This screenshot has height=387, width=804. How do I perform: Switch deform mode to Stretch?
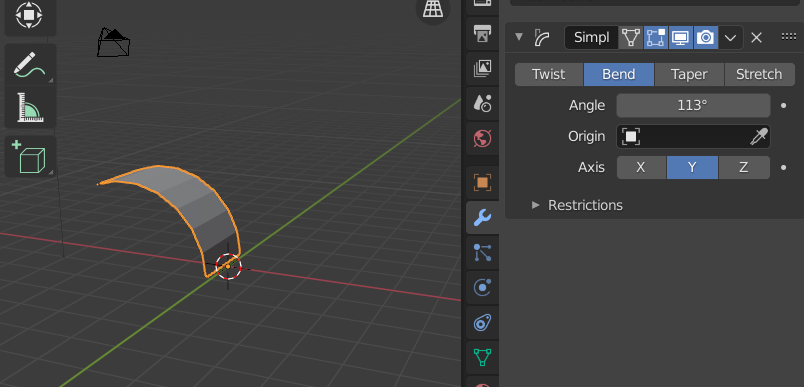(x=759, y=74)
